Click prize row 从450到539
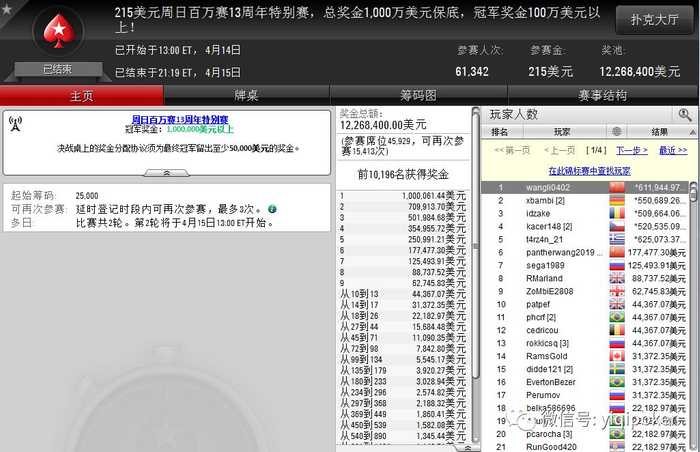700x452 pixels. [403, 425]
